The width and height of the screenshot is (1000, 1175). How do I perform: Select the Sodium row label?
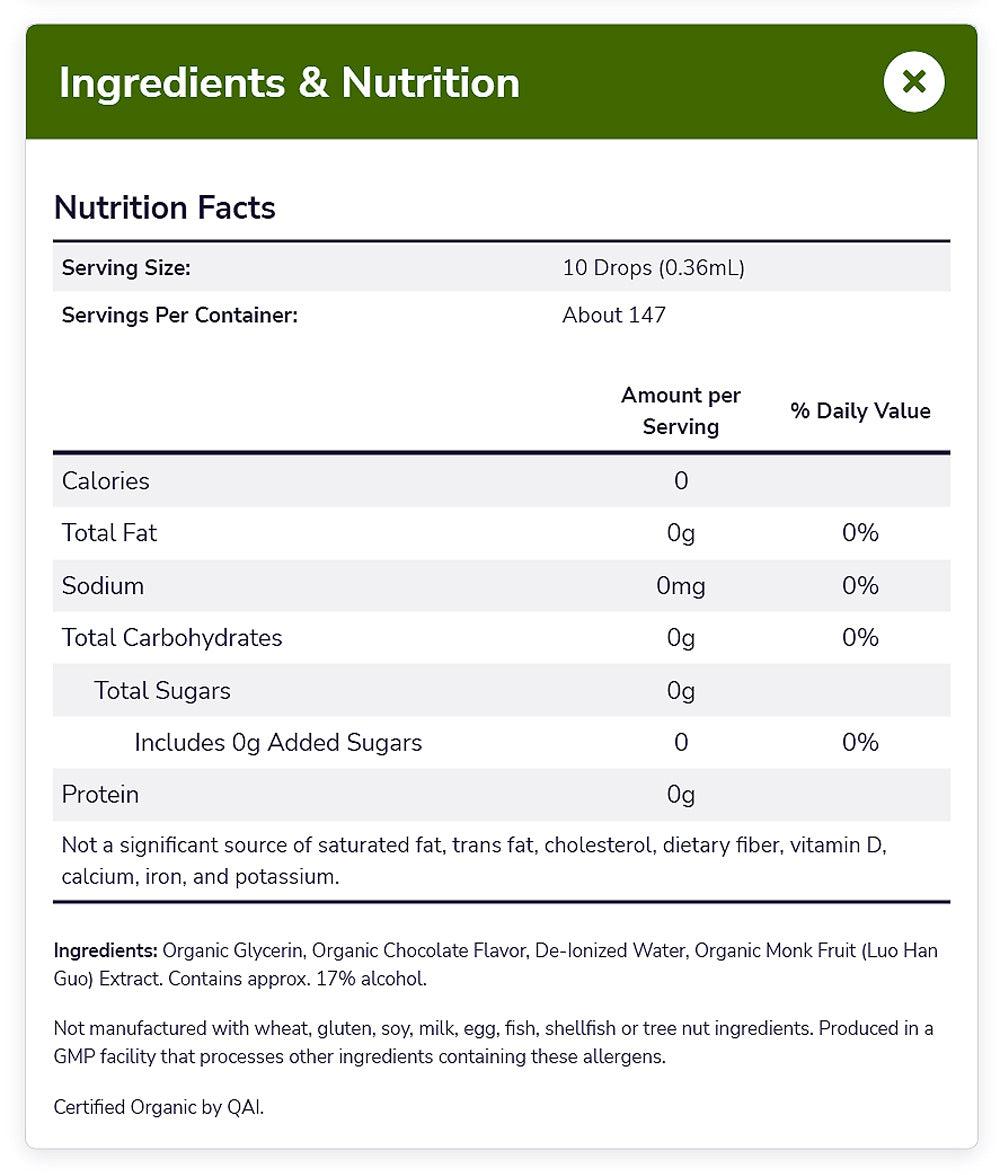[102, 586]
